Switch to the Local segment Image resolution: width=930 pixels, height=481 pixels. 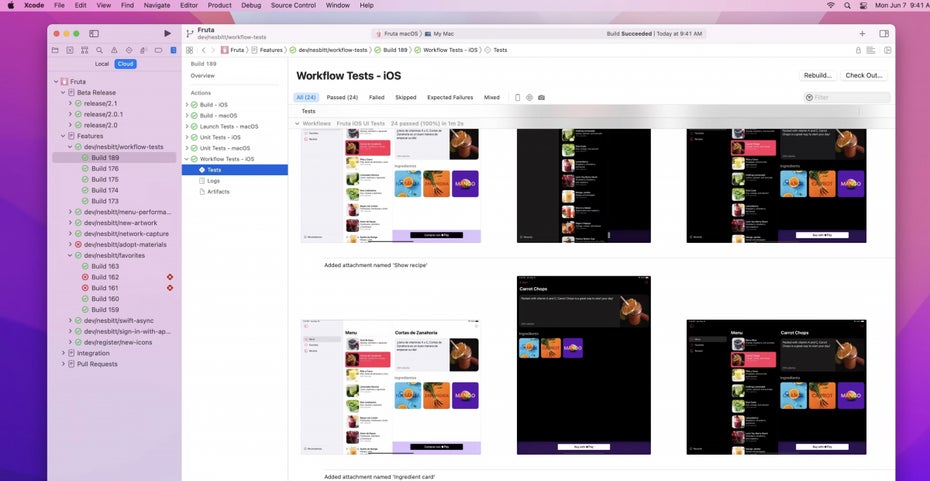(x=102, y=64)
